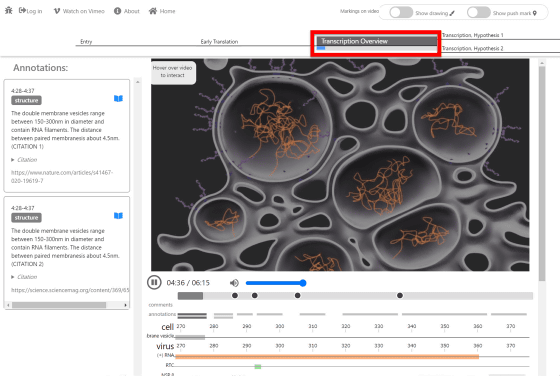Screen dimensions: 560x376
Task: Click the 04:36 / 06:15 time display
Action: 188,283
